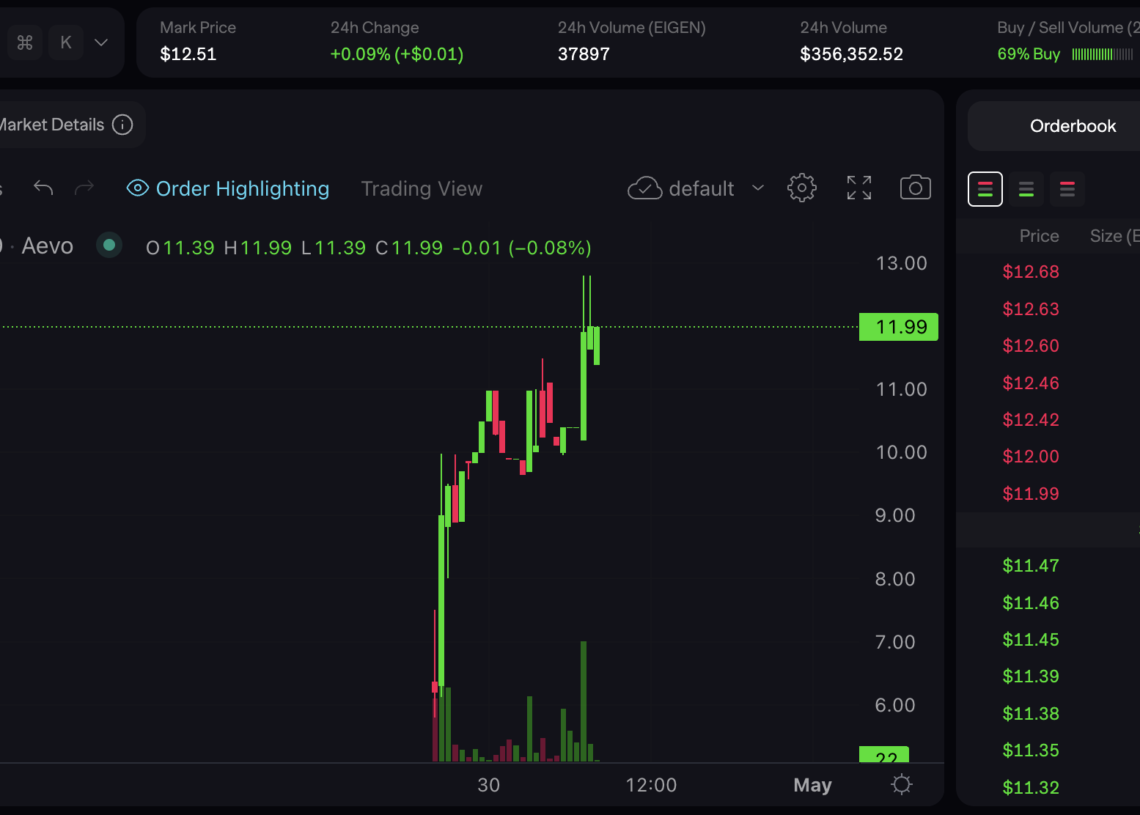Take a chart screenshot with the camera icon
Viewport: 1140px width, 815px height.
915,187
